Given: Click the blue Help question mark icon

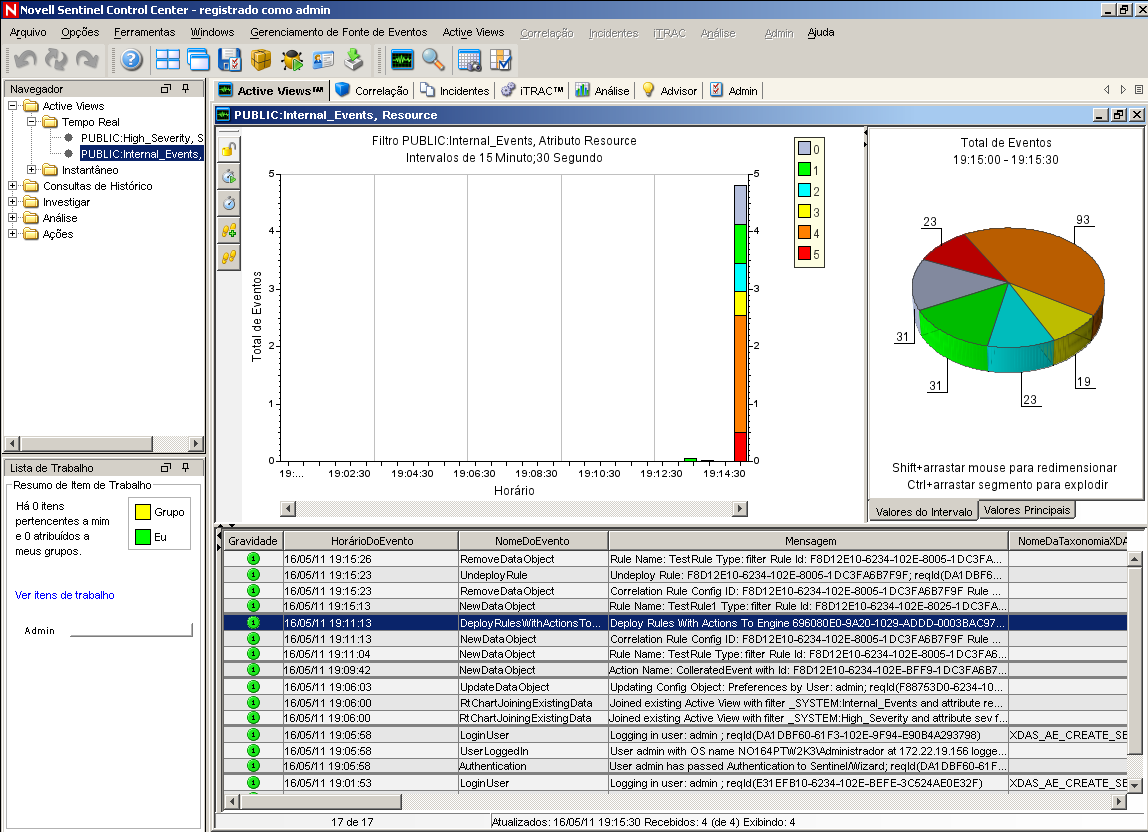Looking at the screenshot, I should point(132,60).
